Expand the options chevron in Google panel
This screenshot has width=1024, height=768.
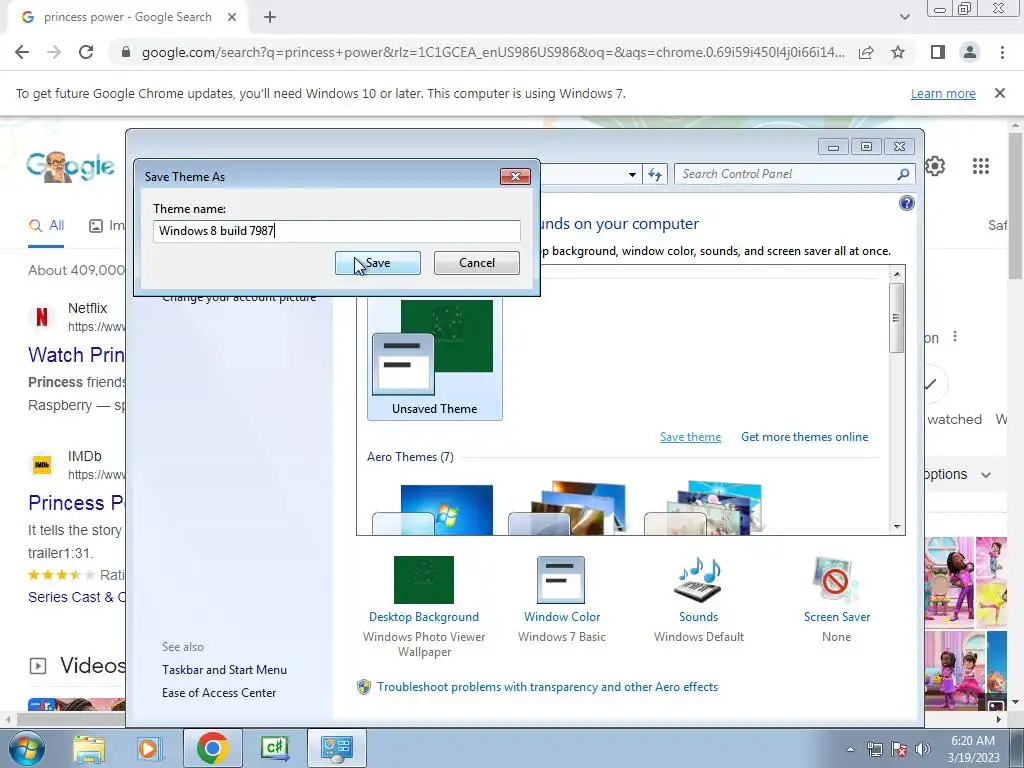click(986, 475)
